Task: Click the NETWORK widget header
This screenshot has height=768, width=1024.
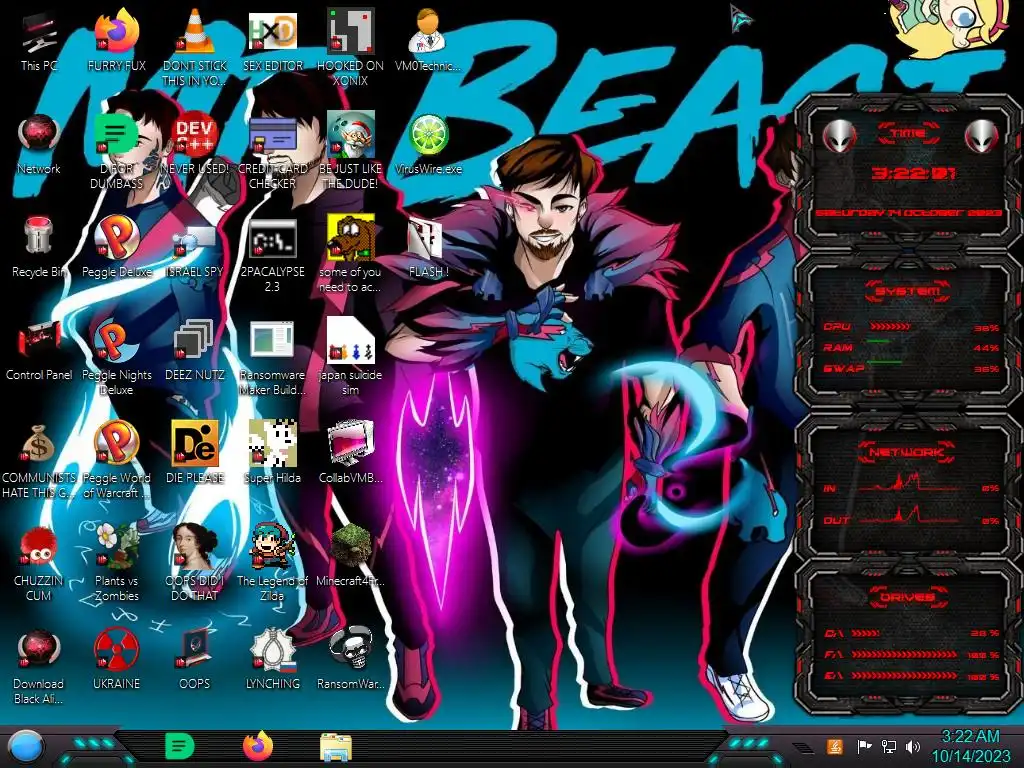Action: pyautogui.click(x=908, y=452)
